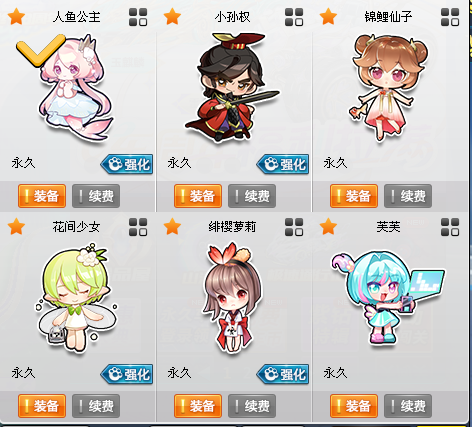Toggle the favorite star for 小孙权
The image size is (472, 427).
pyautogui.click(x=172, y=17)
